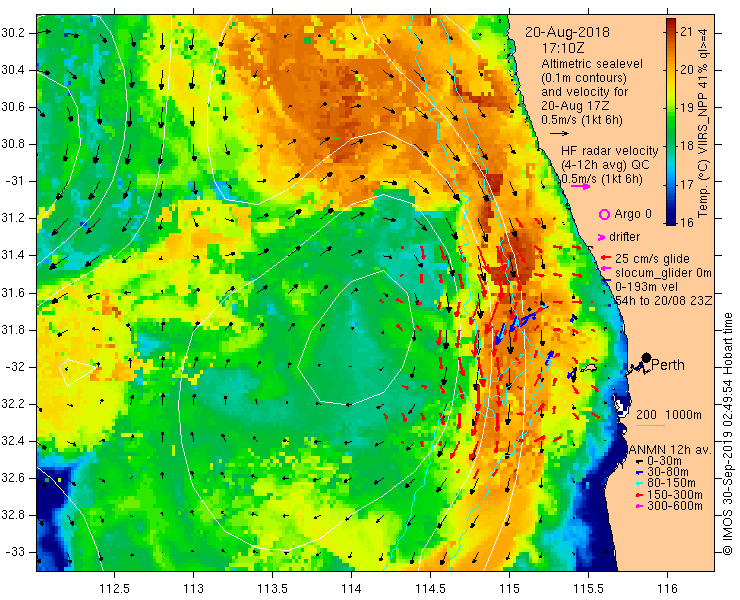The image size is (740, 600).
Task: Click the Perth city label
Action: click(x=668, y=365)
